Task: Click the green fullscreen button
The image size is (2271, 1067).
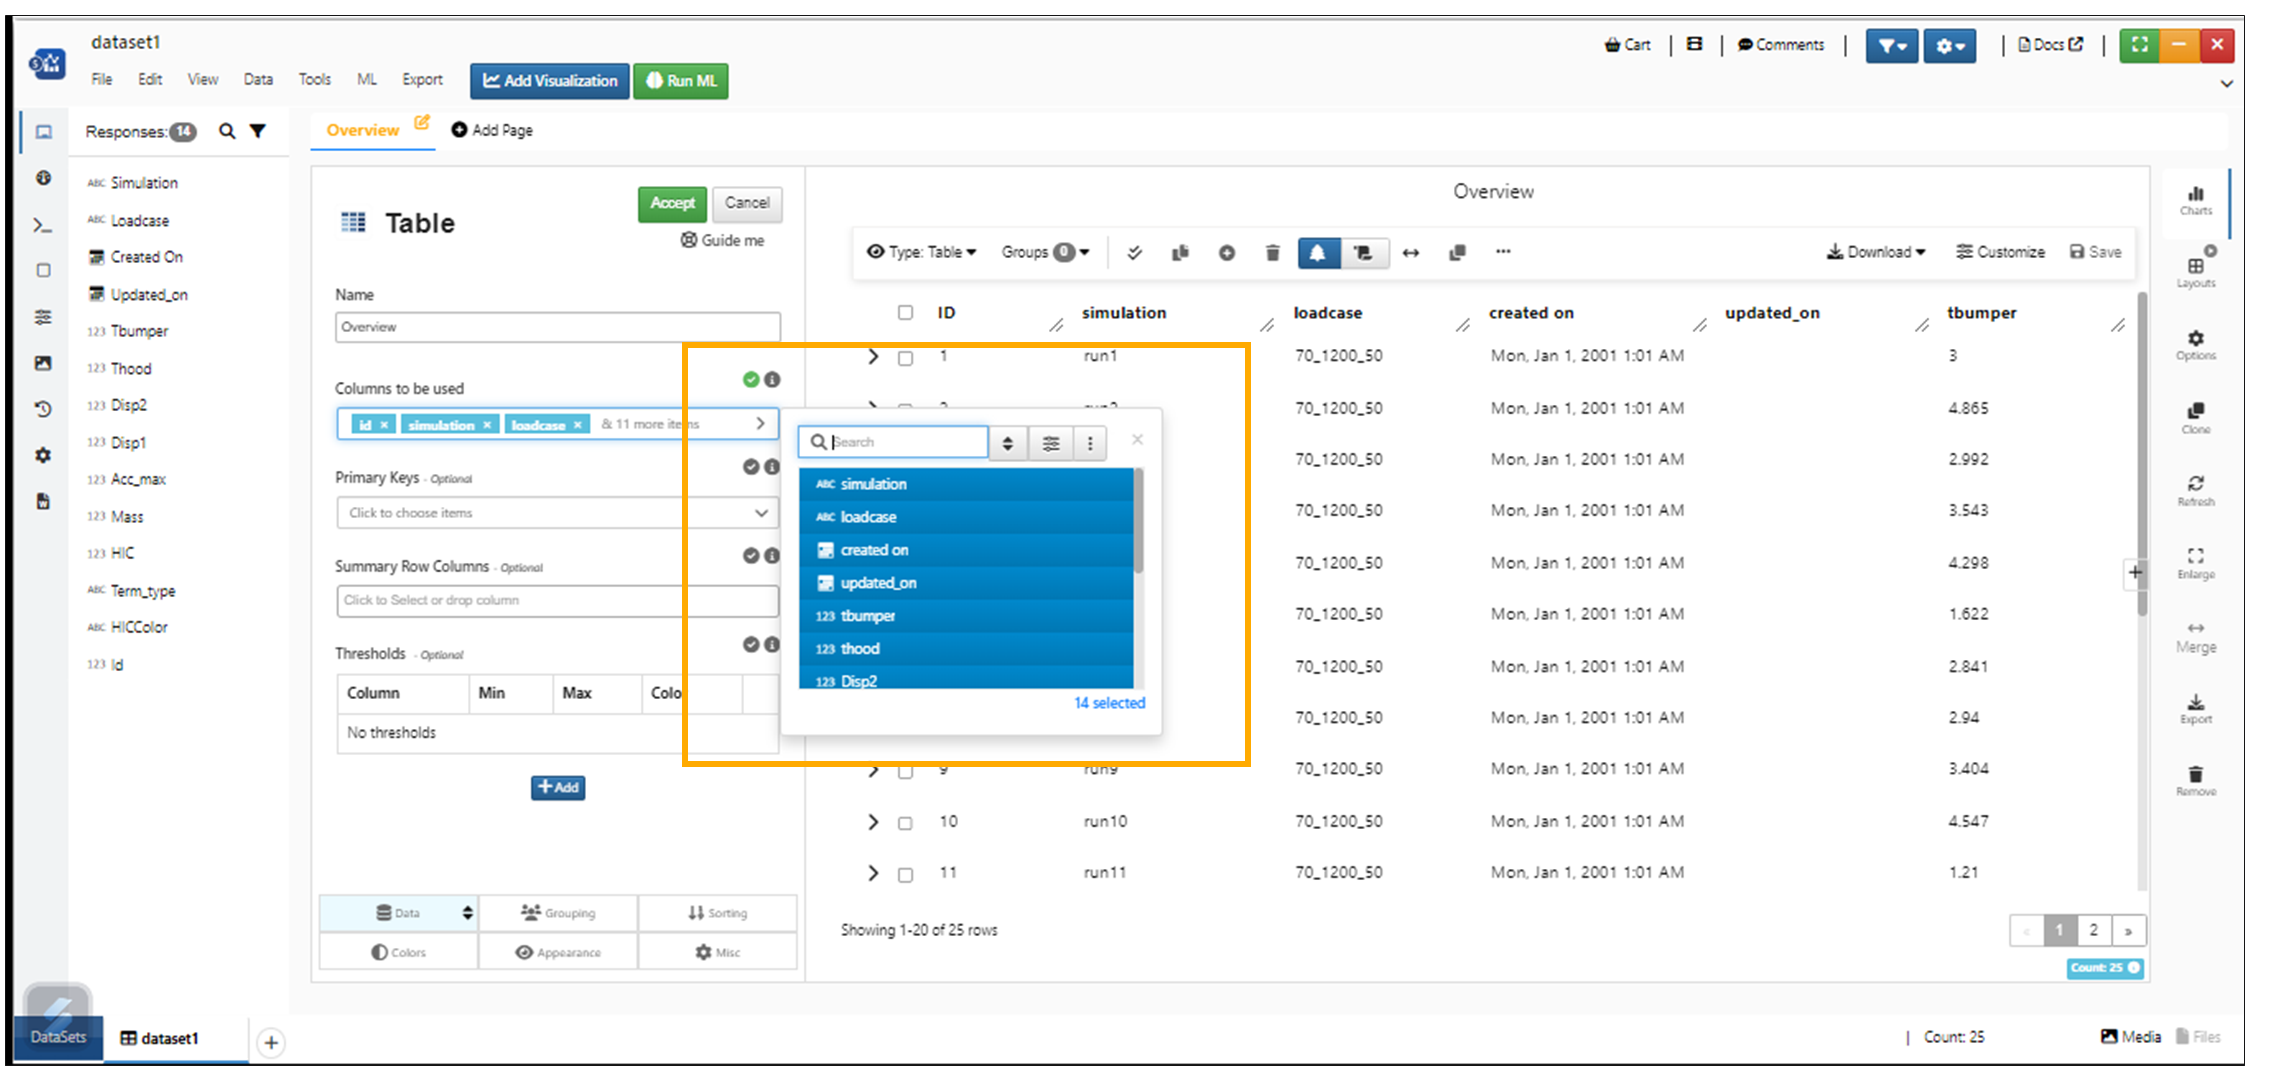Action: (x=2139, y=45)
